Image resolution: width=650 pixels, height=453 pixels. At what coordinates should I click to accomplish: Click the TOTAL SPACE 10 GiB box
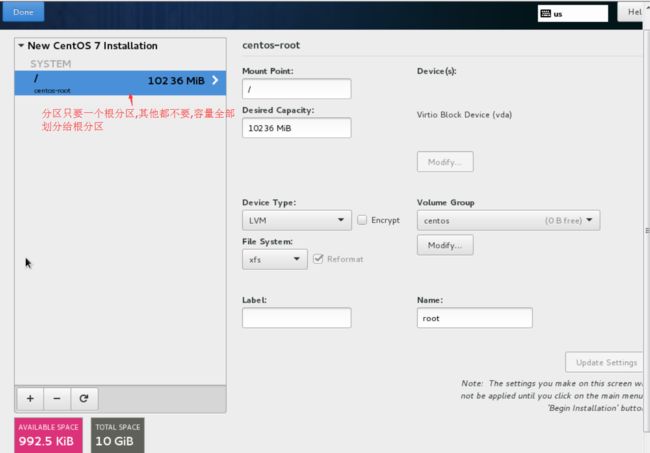pos(118,435)
